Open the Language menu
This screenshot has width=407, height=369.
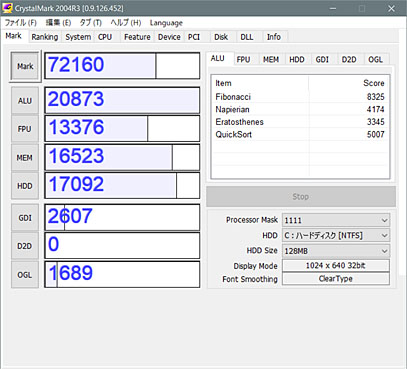[166, 23]
